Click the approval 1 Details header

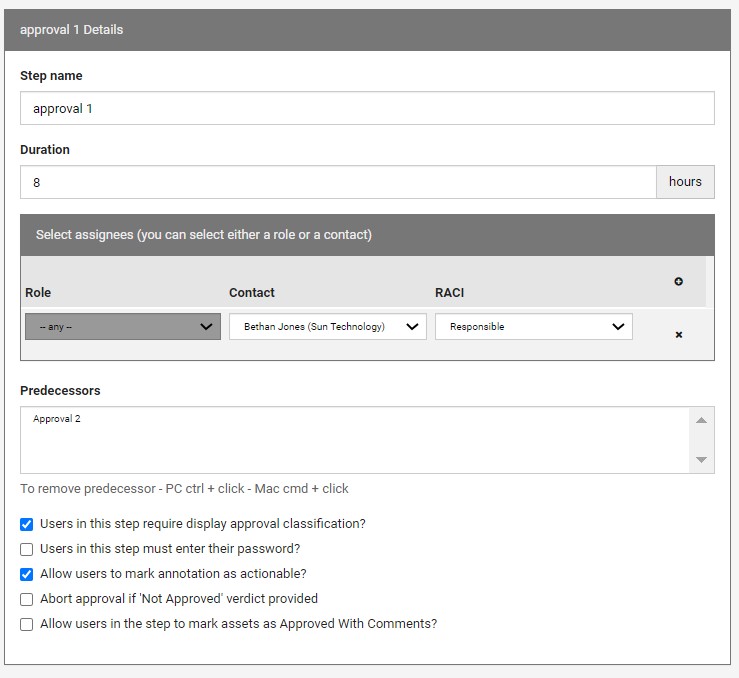(72, 30)
